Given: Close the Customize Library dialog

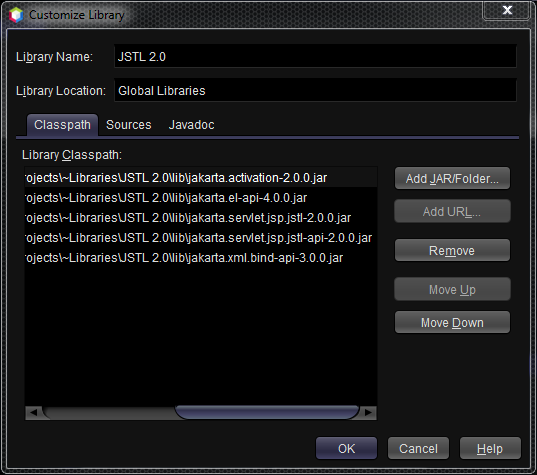Looking at the screenshot, I should 507,10.
